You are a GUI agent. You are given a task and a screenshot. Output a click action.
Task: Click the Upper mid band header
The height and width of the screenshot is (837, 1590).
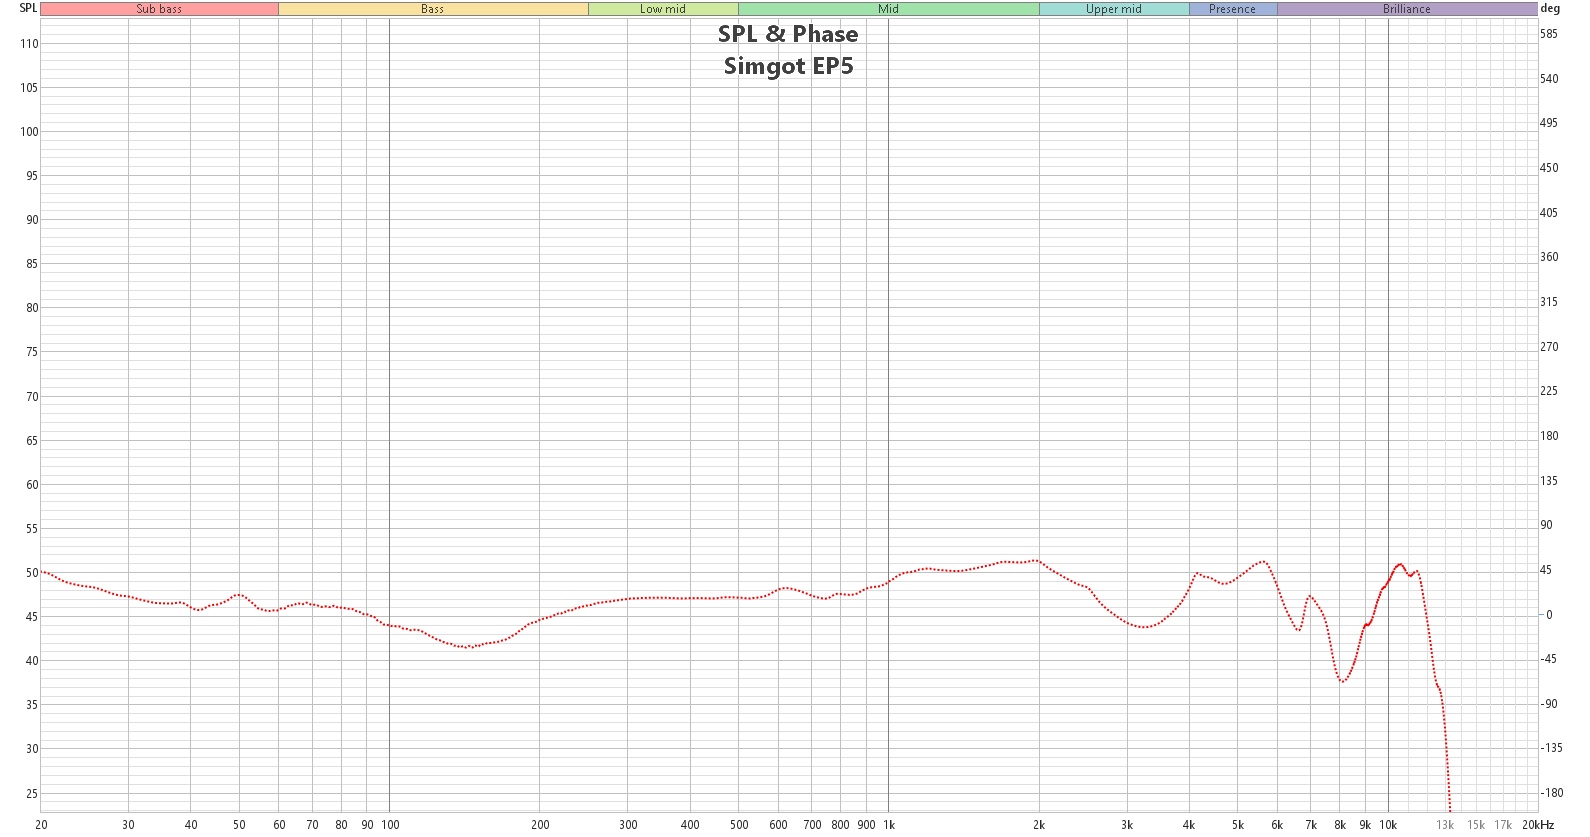point(1114,9)
